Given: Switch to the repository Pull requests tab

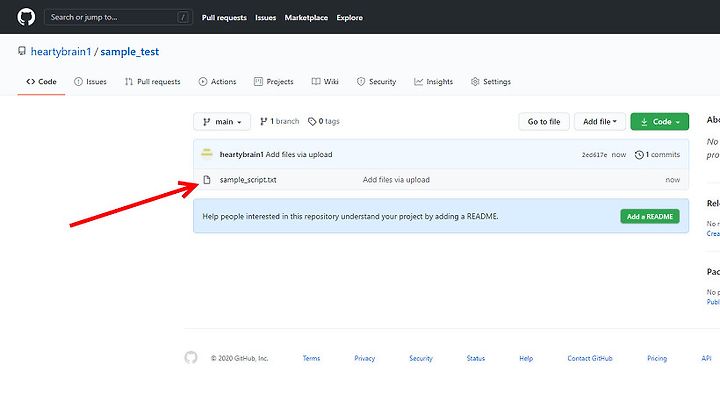Looking at the screenshot, I should coord(153,82).
